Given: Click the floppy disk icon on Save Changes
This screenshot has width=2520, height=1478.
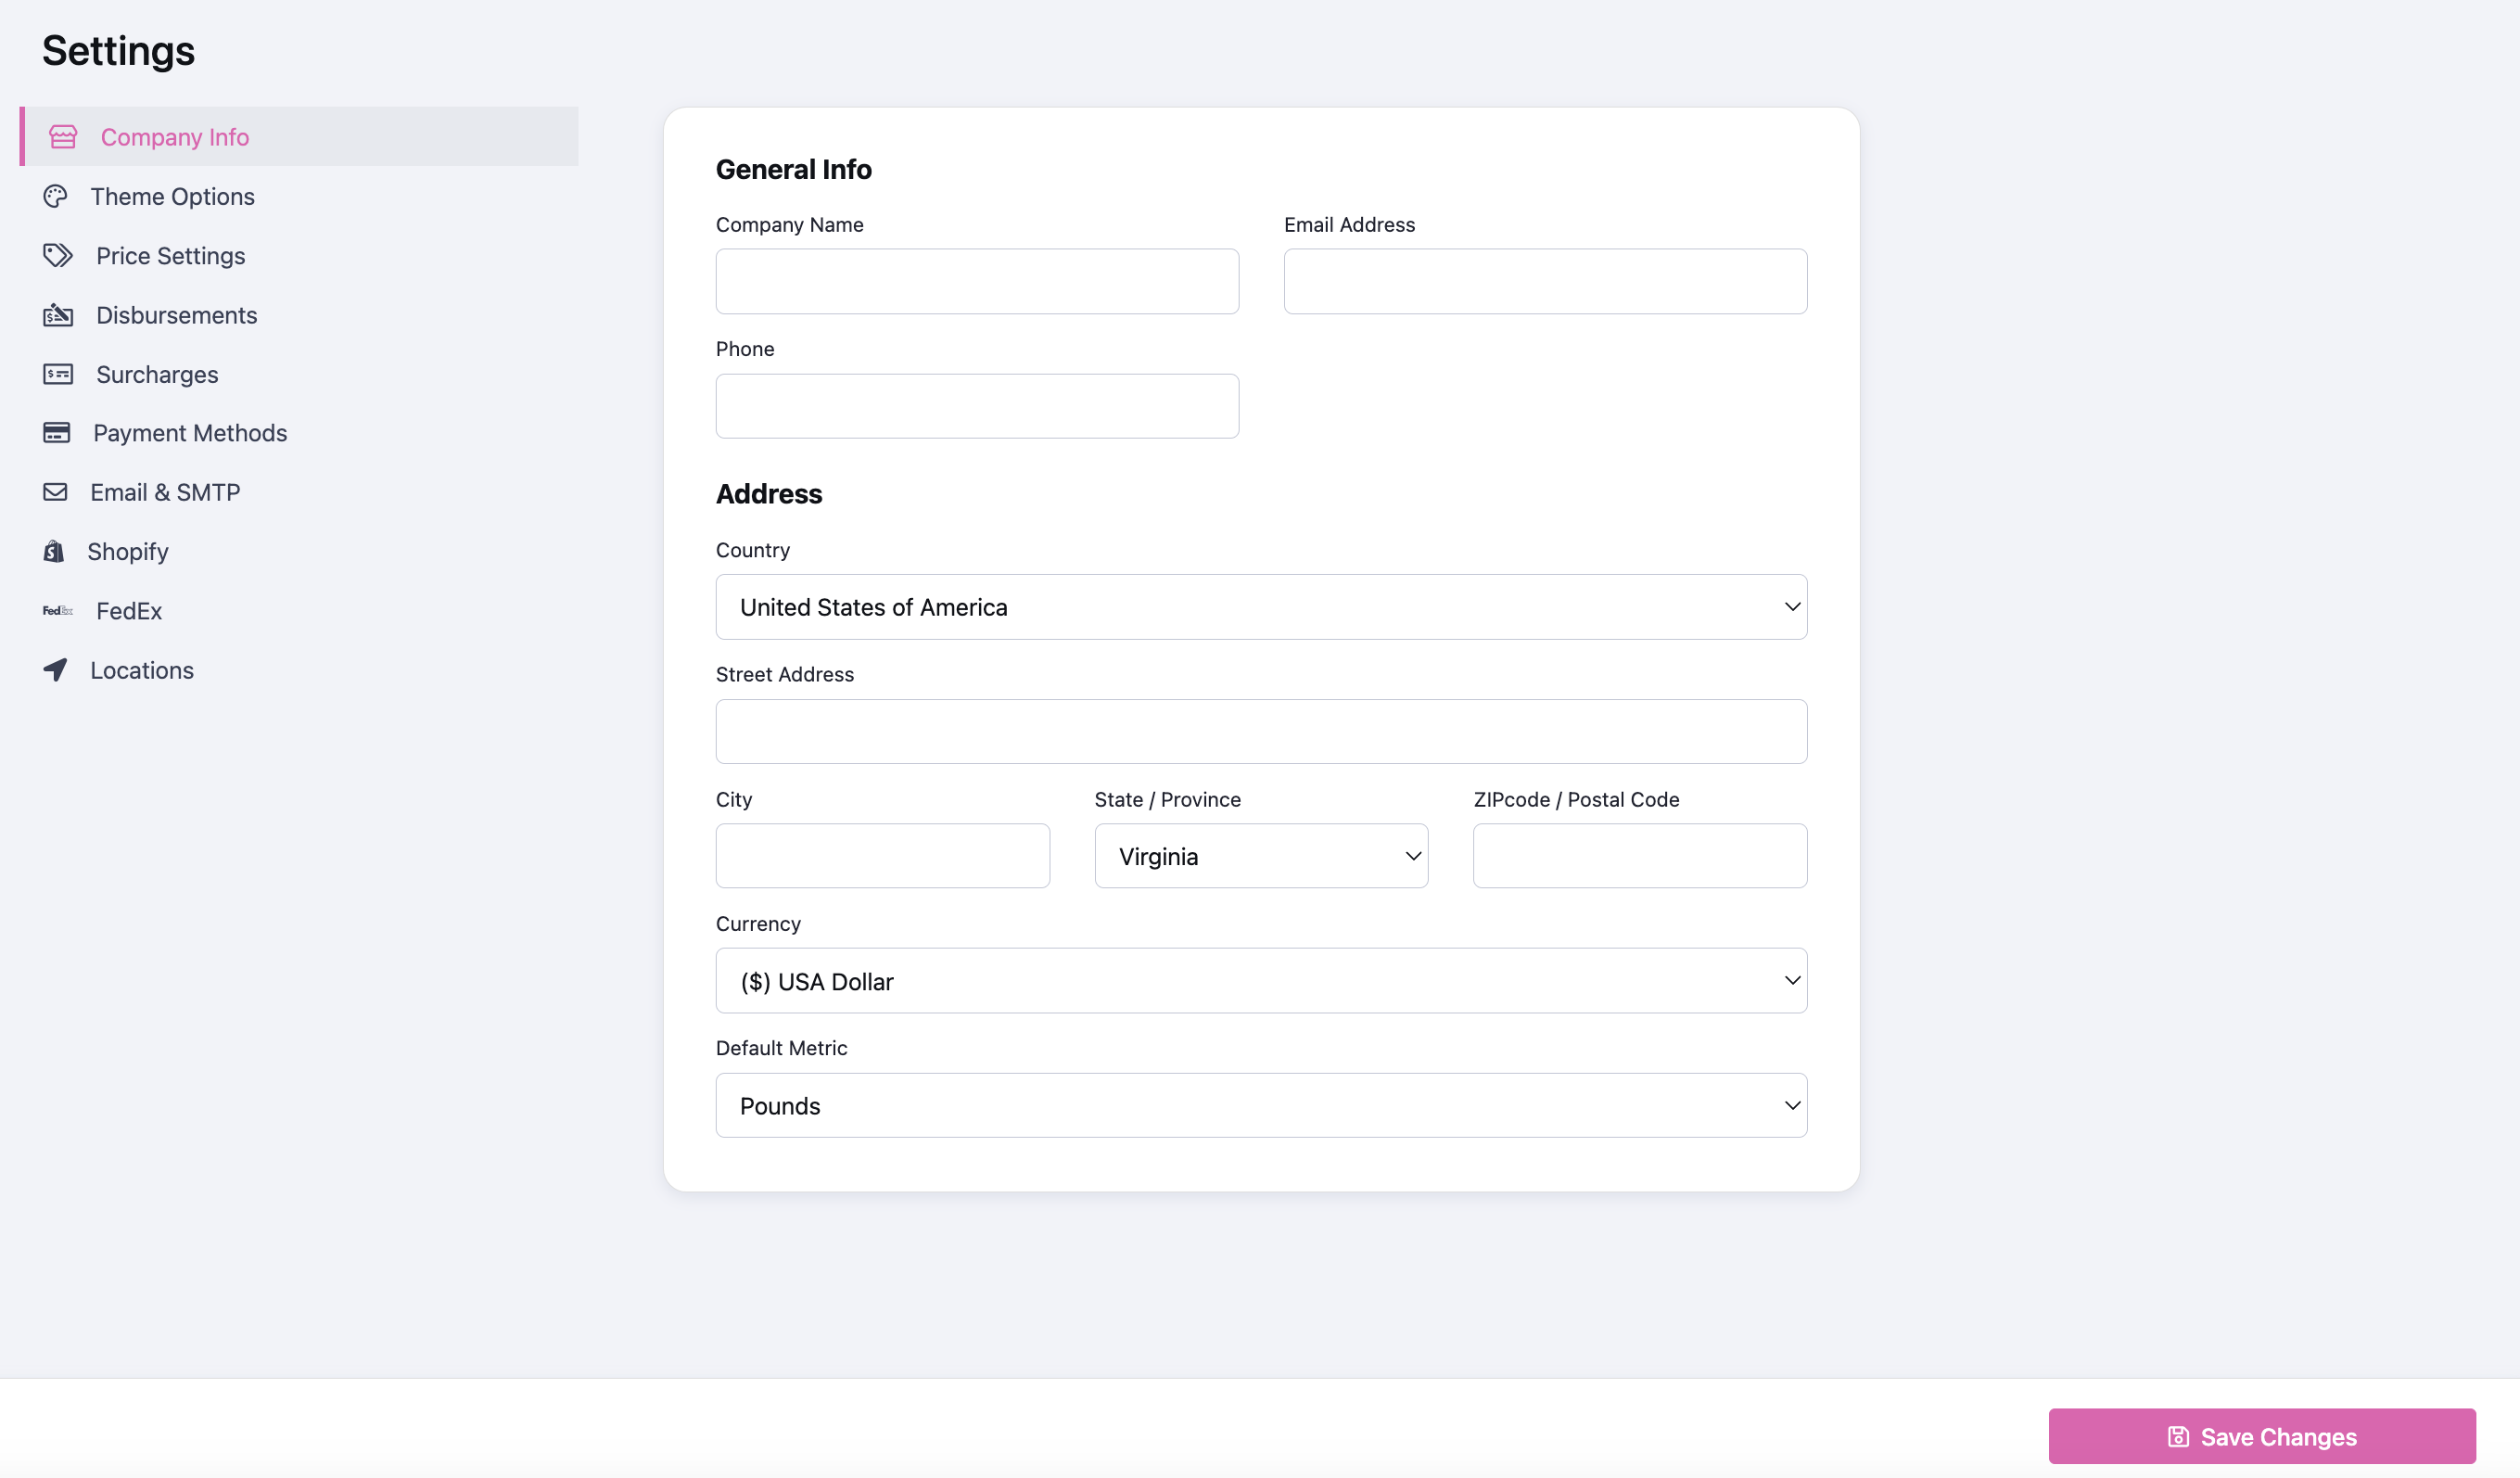Looking at the screenshot, I should [2178, 1437].
